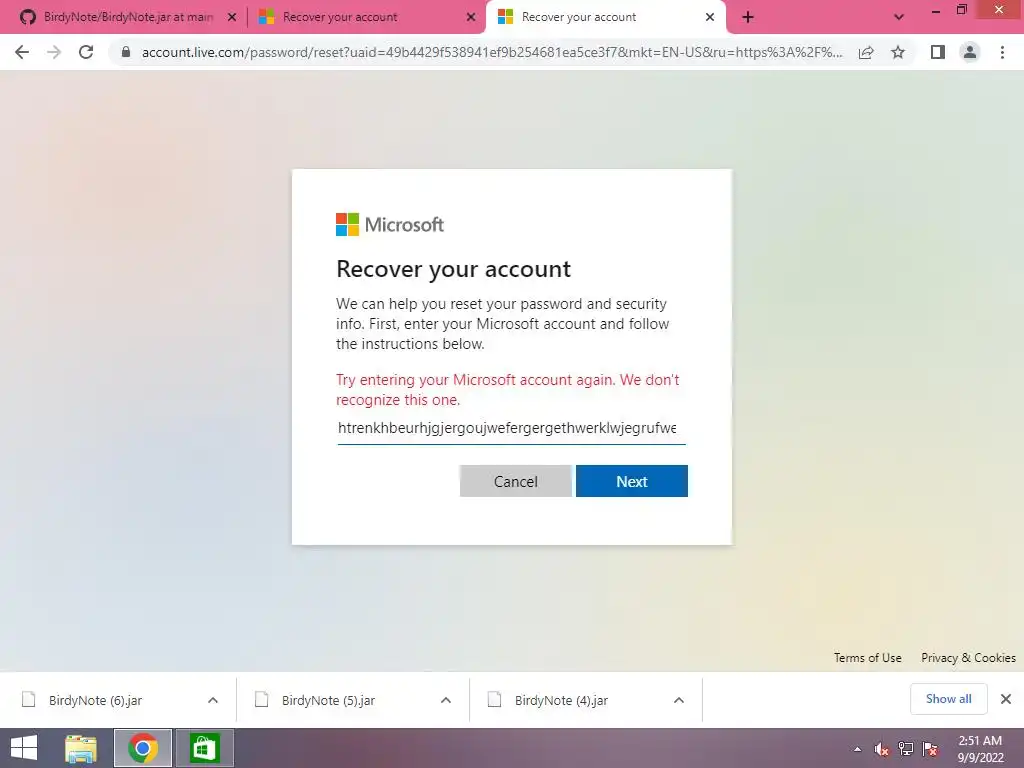This screenshot has width=1024, height=768.
Task: Close the downloads bar
Action: [x=1006, y=699]
